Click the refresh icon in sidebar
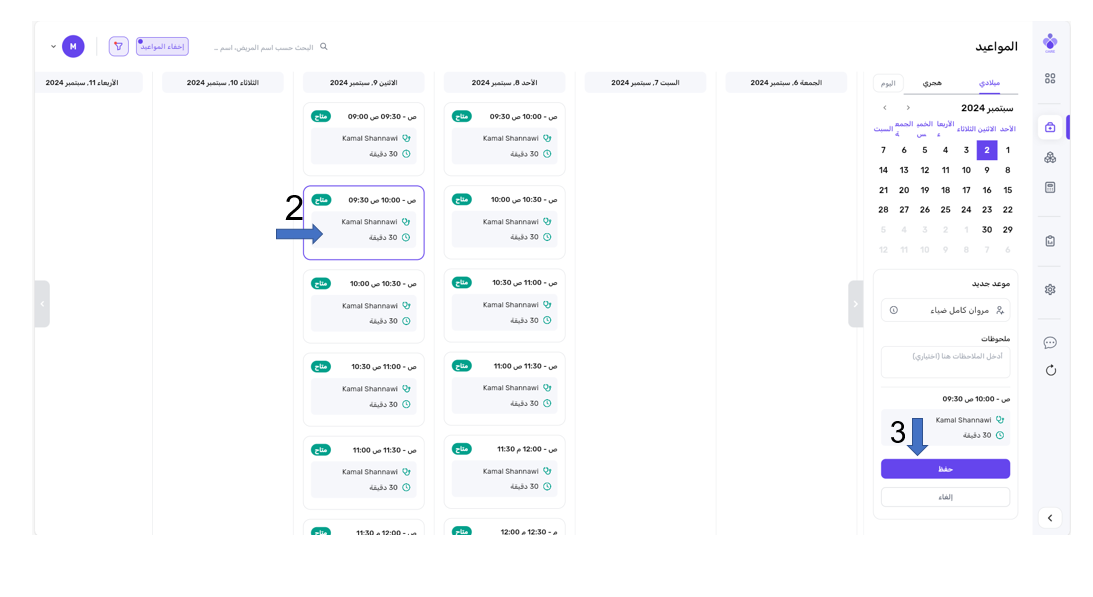1093x597 pixels. pos(1049,371)
